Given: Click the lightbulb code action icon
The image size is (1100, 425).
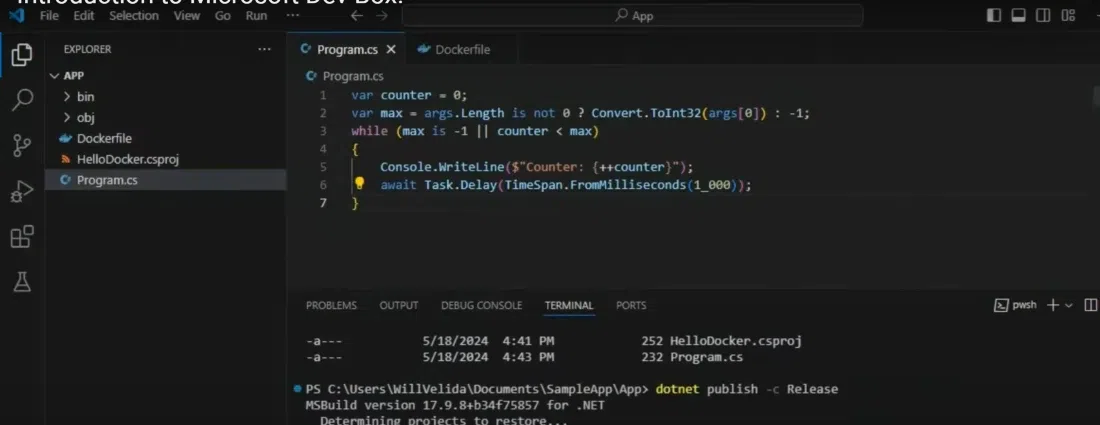Looking at the screenshot, I should click(359, 184).
